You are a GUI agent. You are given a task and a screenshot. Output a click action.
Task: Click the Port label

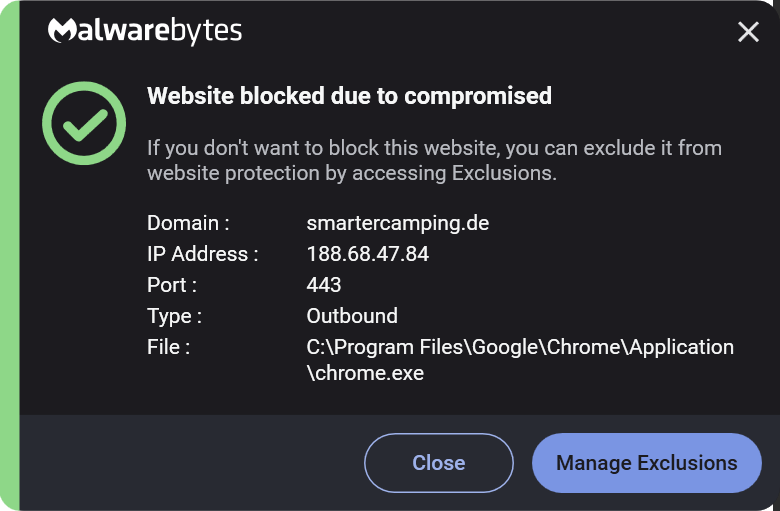coord(172,285)
